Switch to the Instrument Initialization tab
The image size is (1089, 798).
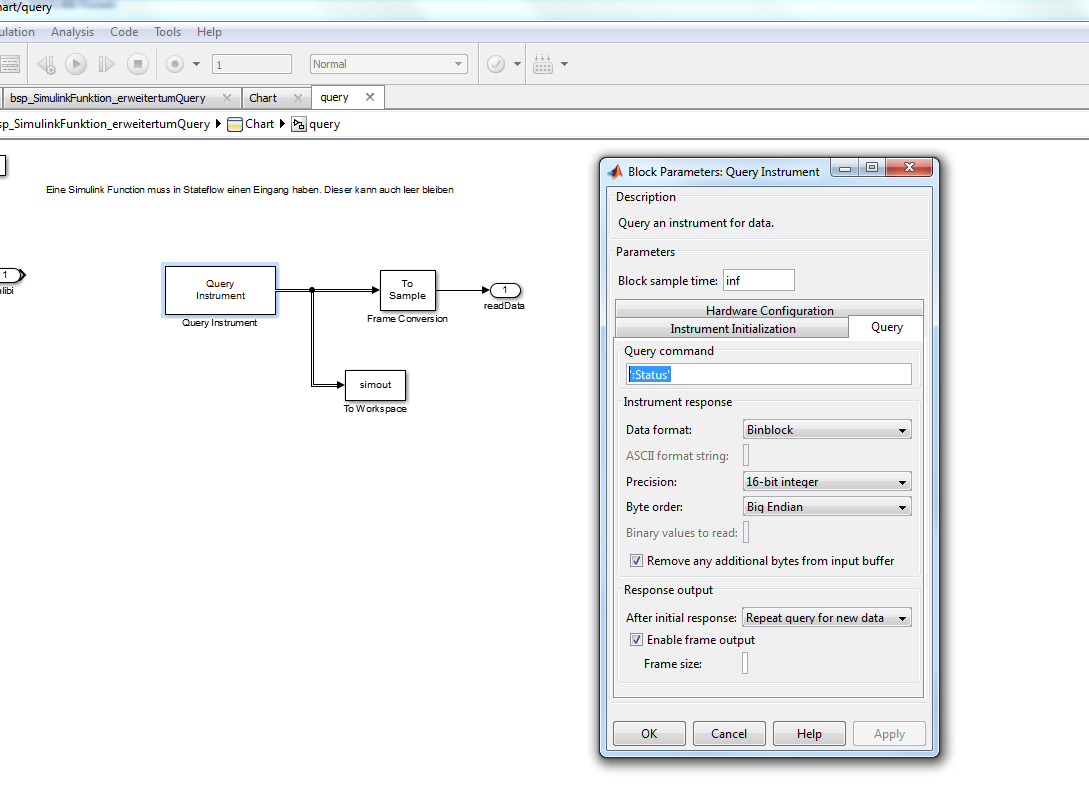(732, 329)
